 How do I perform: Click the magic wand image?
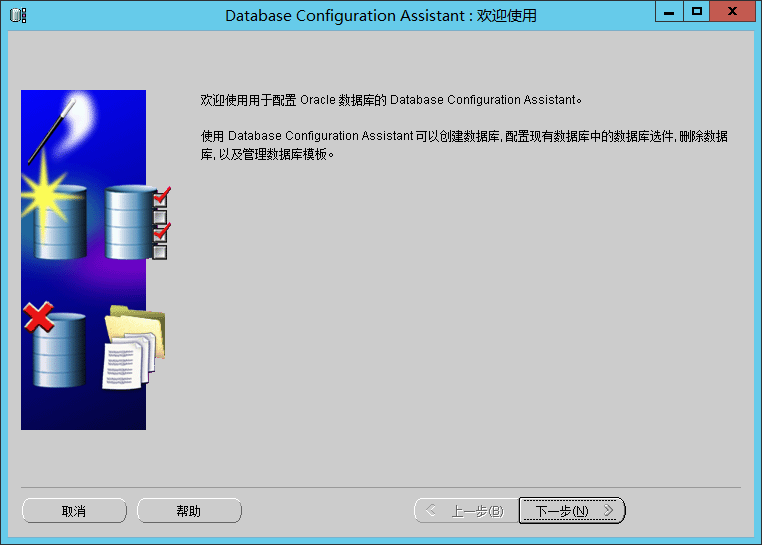52,130
